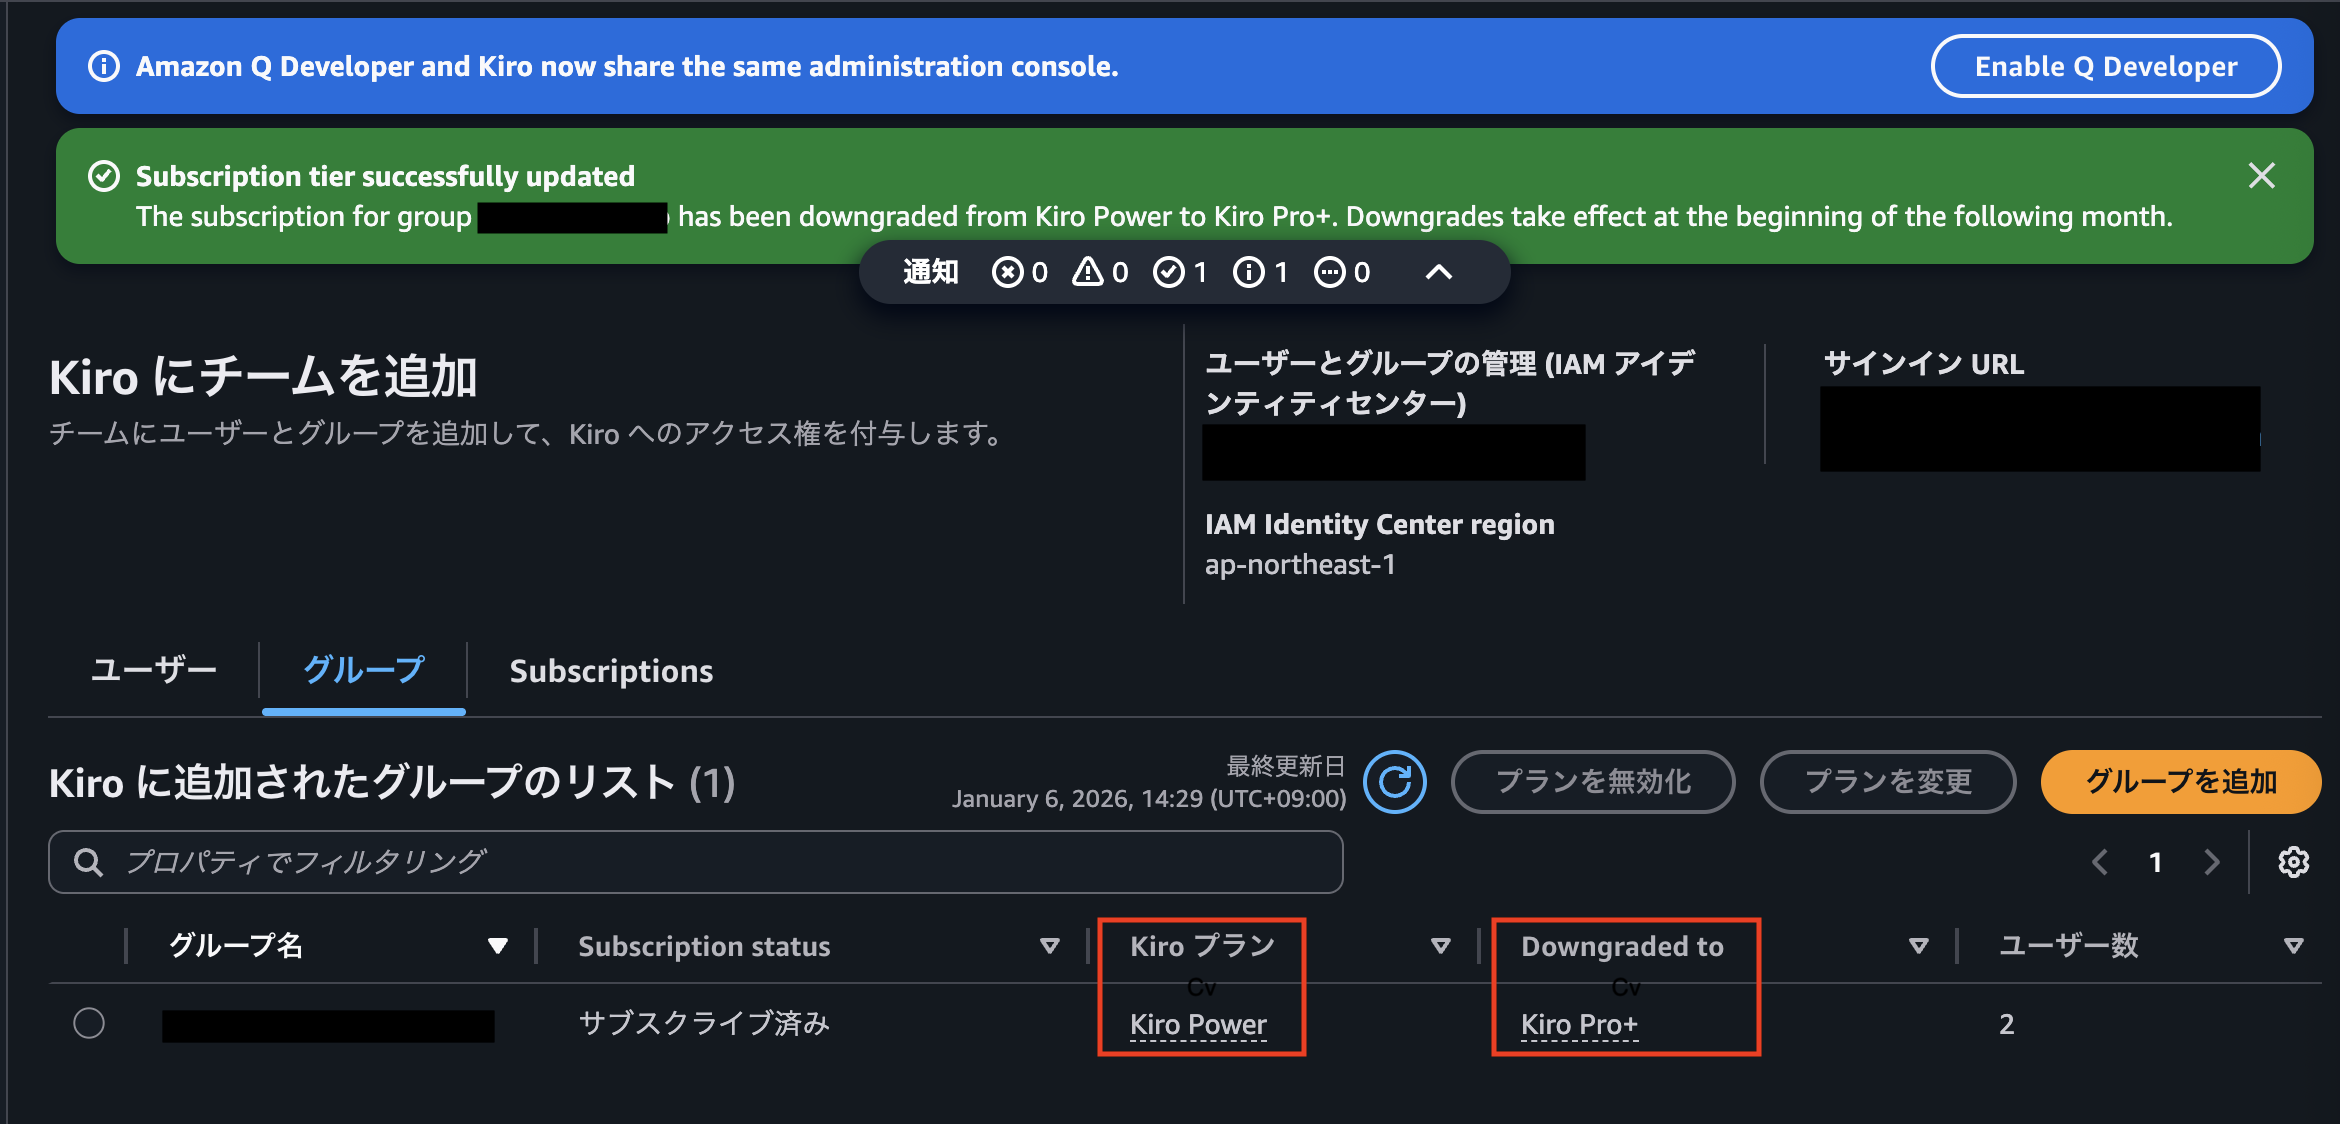Image resolution: width=2340 pixels, height=1124 pixels.
Task: Open the グループ名 column filter dropdown
Action: 497,945
